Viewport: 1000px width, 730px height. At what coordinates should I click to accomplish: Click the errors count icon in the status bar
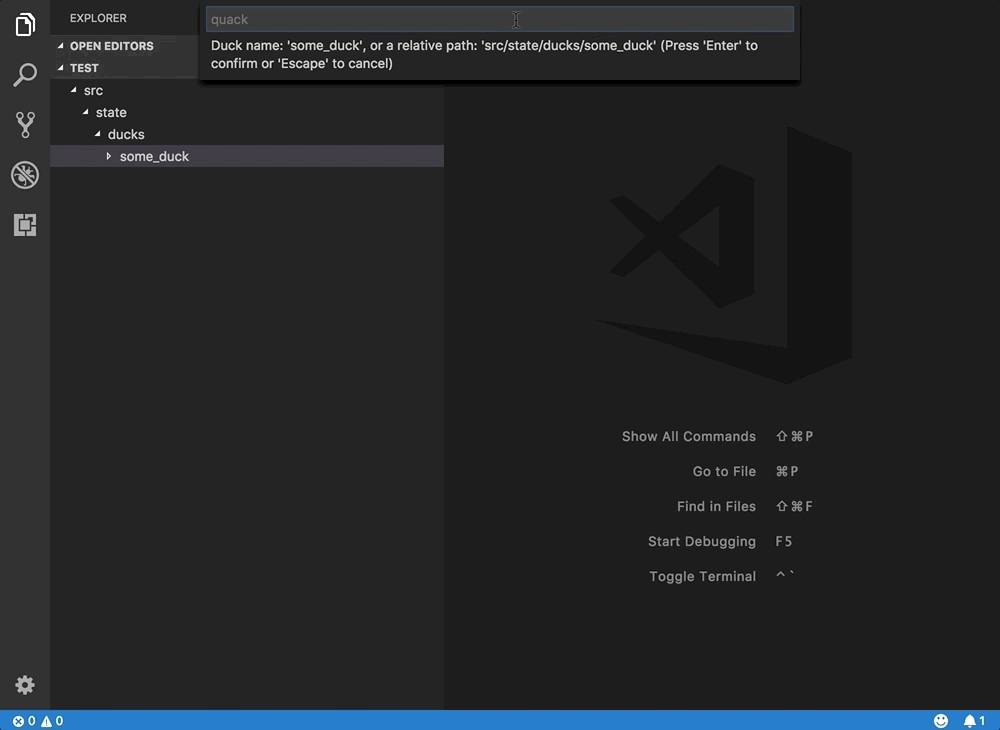[18, 721]
